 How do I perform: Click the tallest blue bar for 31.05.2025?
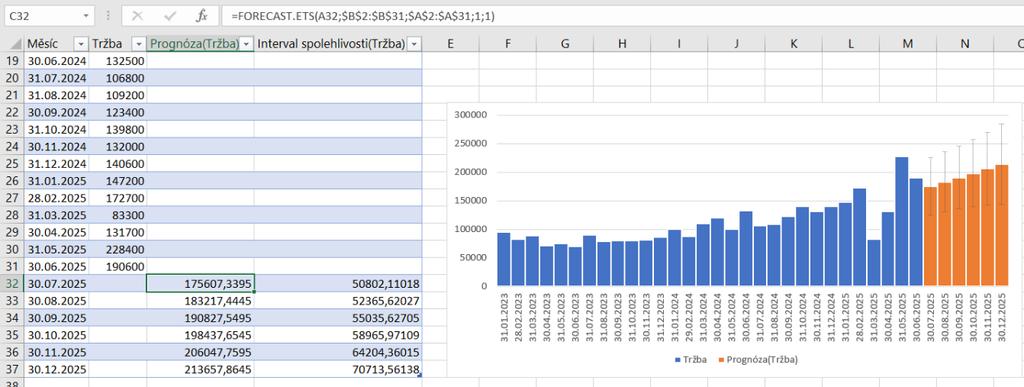coord(902,221)
